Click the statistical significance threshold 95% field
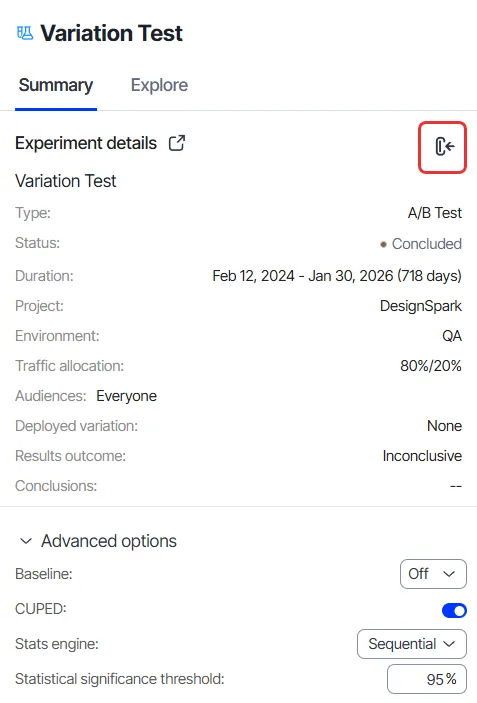 pyautogui.click(x=427, y=679)
